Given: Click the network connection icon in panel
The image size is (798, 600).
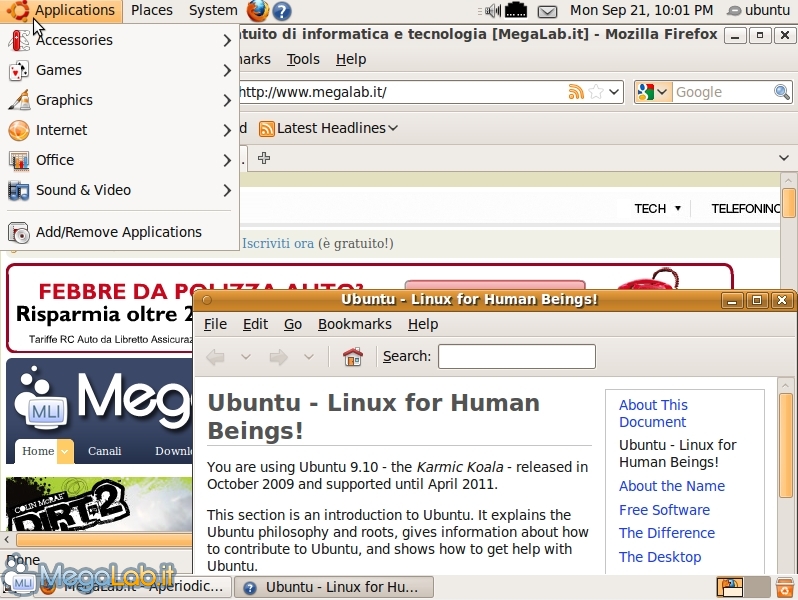Looking at the screenshot, I should tap(516, 11).
